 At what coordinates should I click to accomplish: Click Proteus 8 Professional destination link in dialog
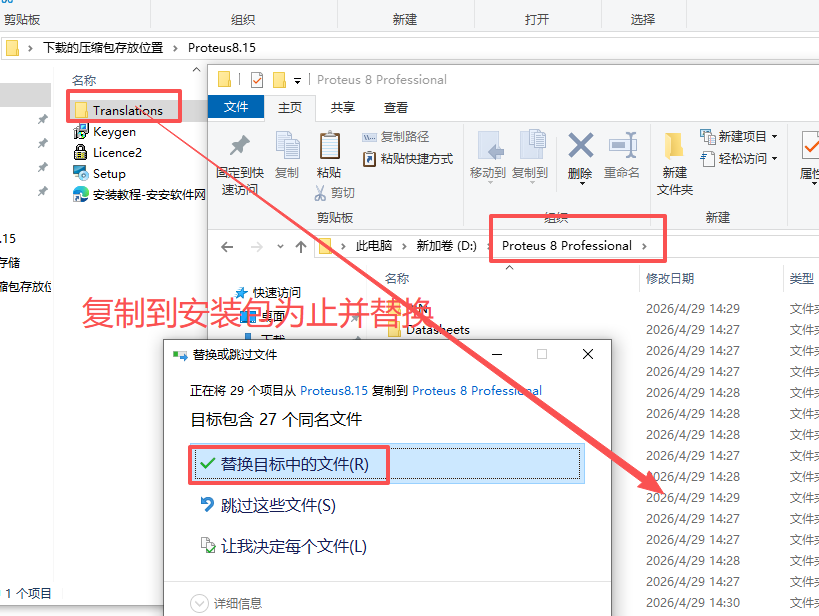point(477,390)
